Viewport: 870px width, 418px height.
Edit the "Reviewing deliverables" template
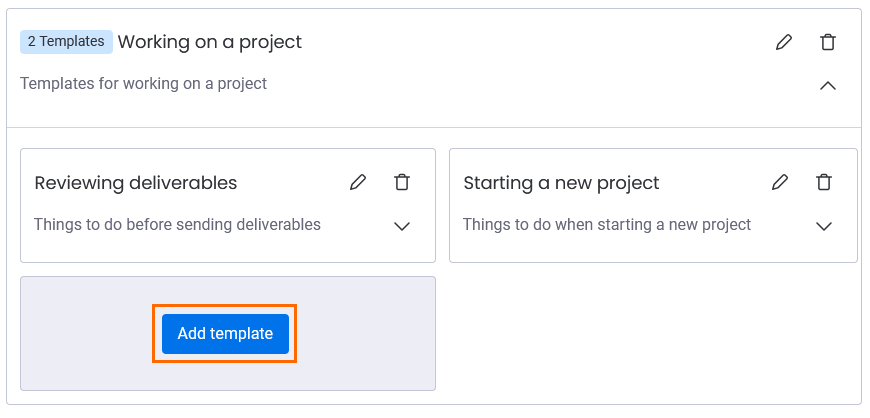point(358,182)
